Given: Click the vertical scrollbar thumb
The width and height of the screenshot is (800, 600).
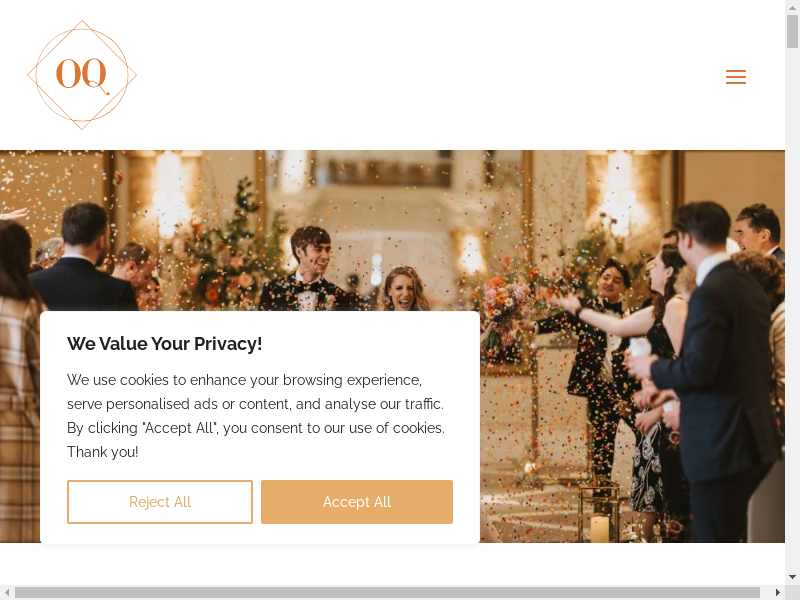Looking at the screenshot, I should (x=792, y=31).
